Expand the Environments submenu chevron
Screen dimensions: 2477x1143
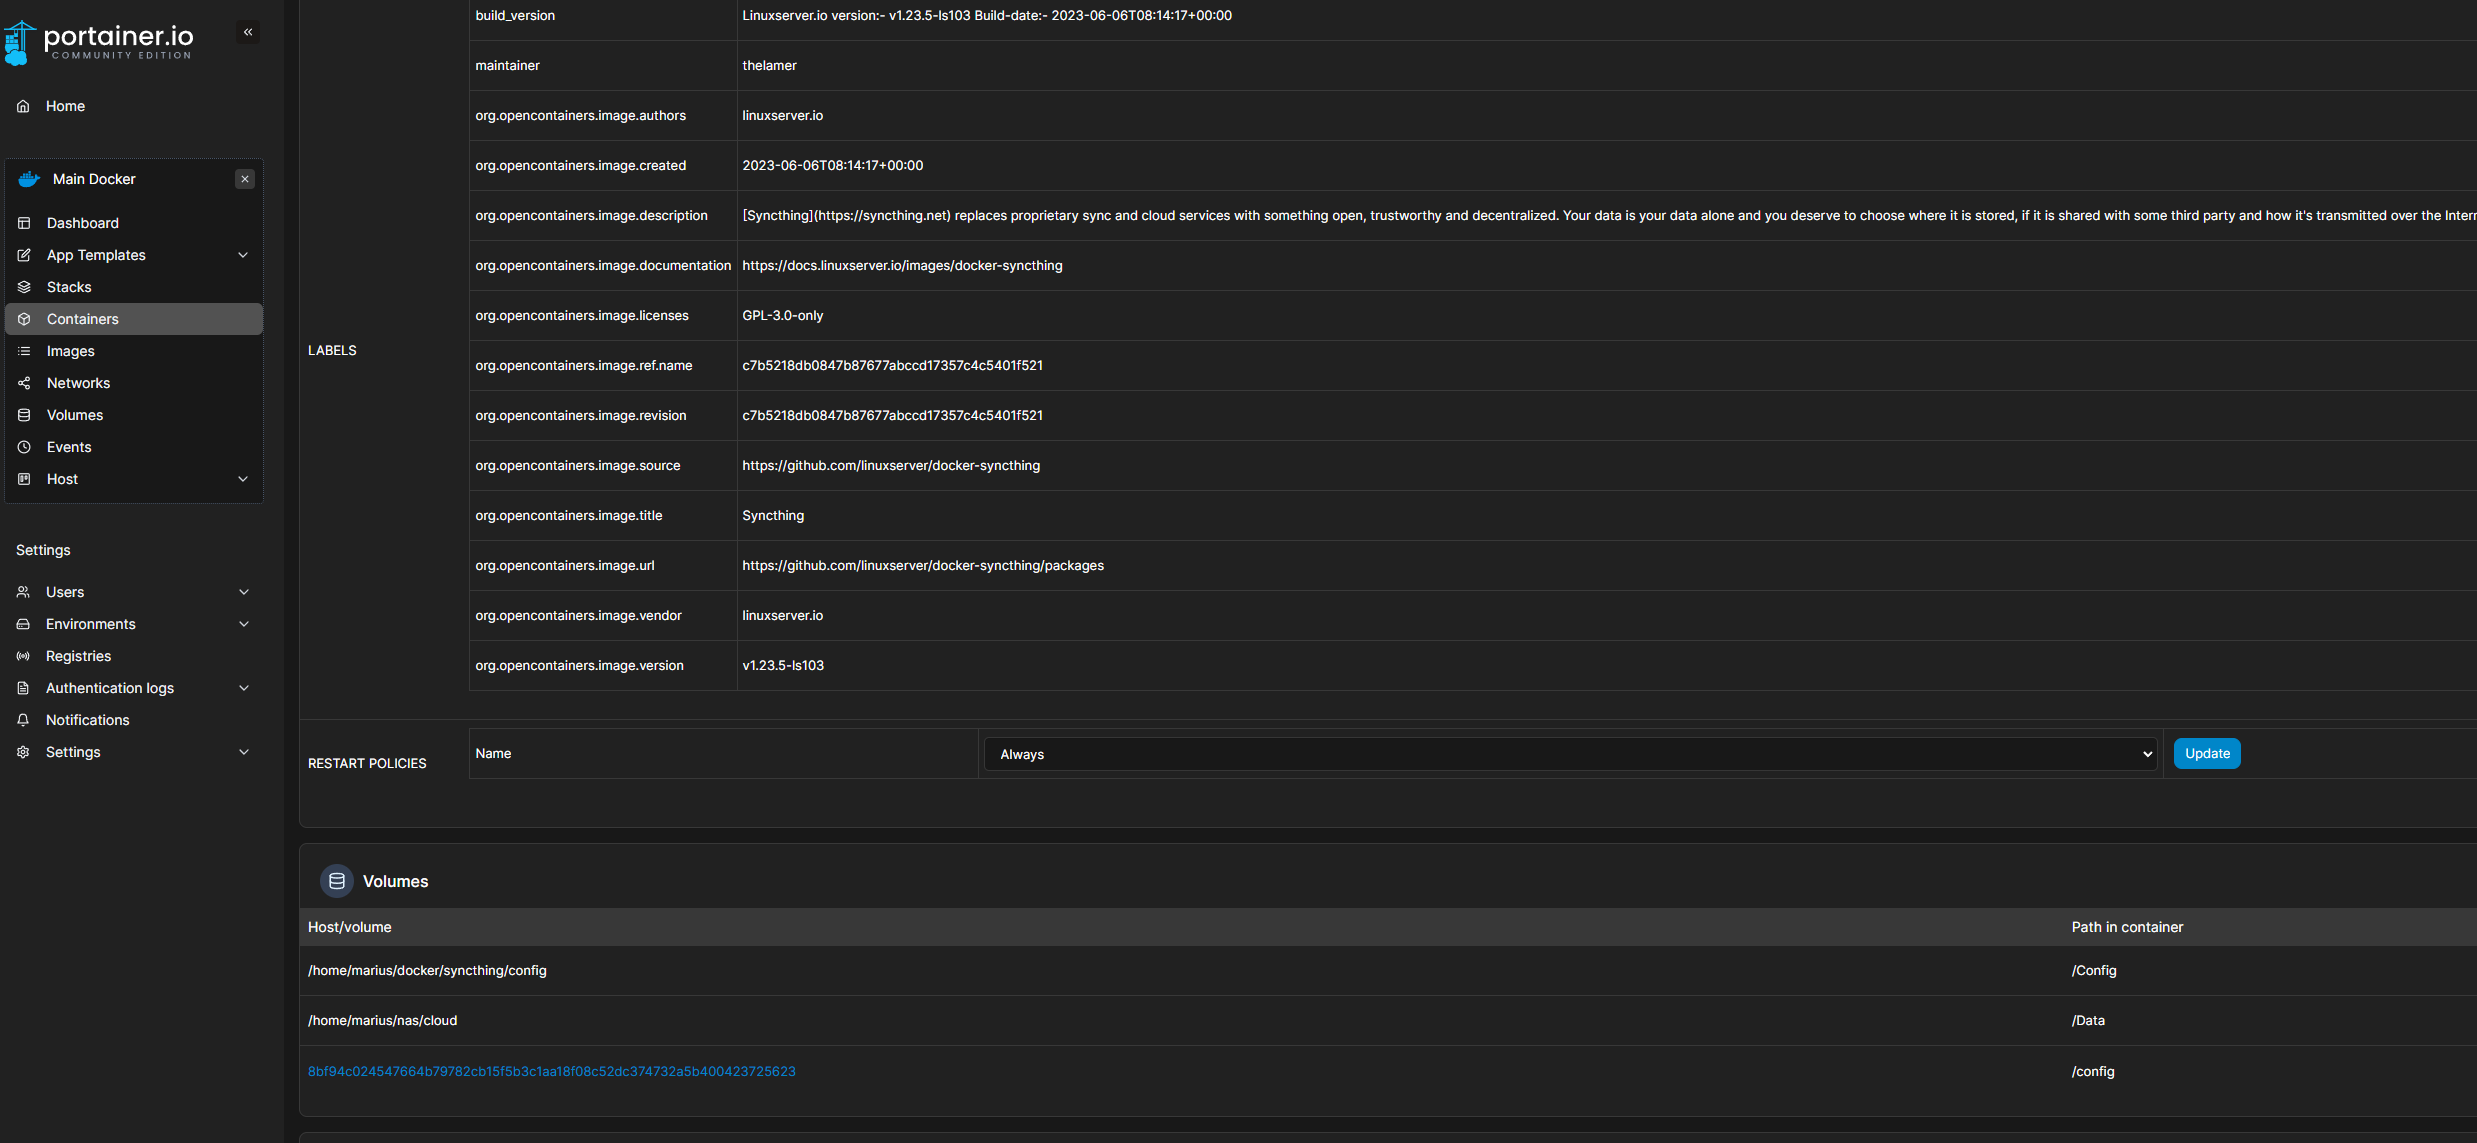click(243, 624)
